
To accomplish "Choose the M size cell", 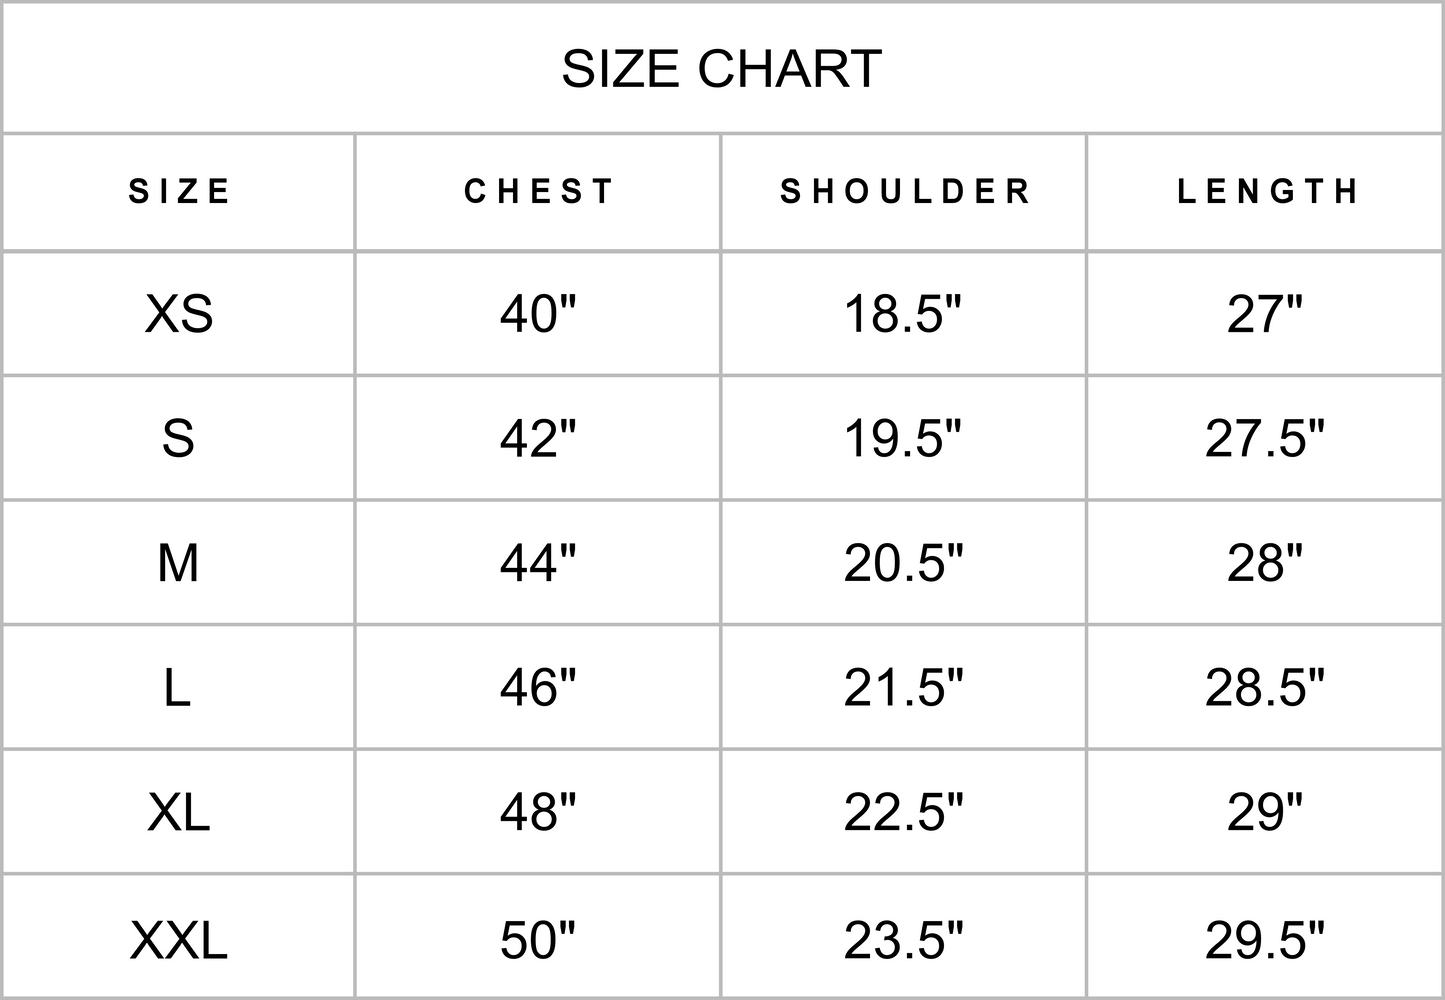I will [x=178, y=563].
